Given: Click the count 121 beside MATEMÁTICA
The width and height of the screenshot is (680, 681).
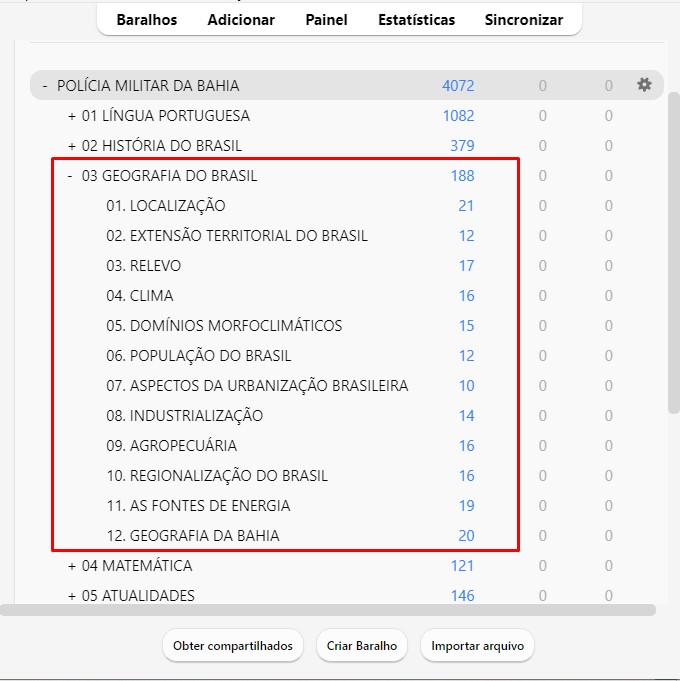Looking at the screenshot, I should coord(462,566).
